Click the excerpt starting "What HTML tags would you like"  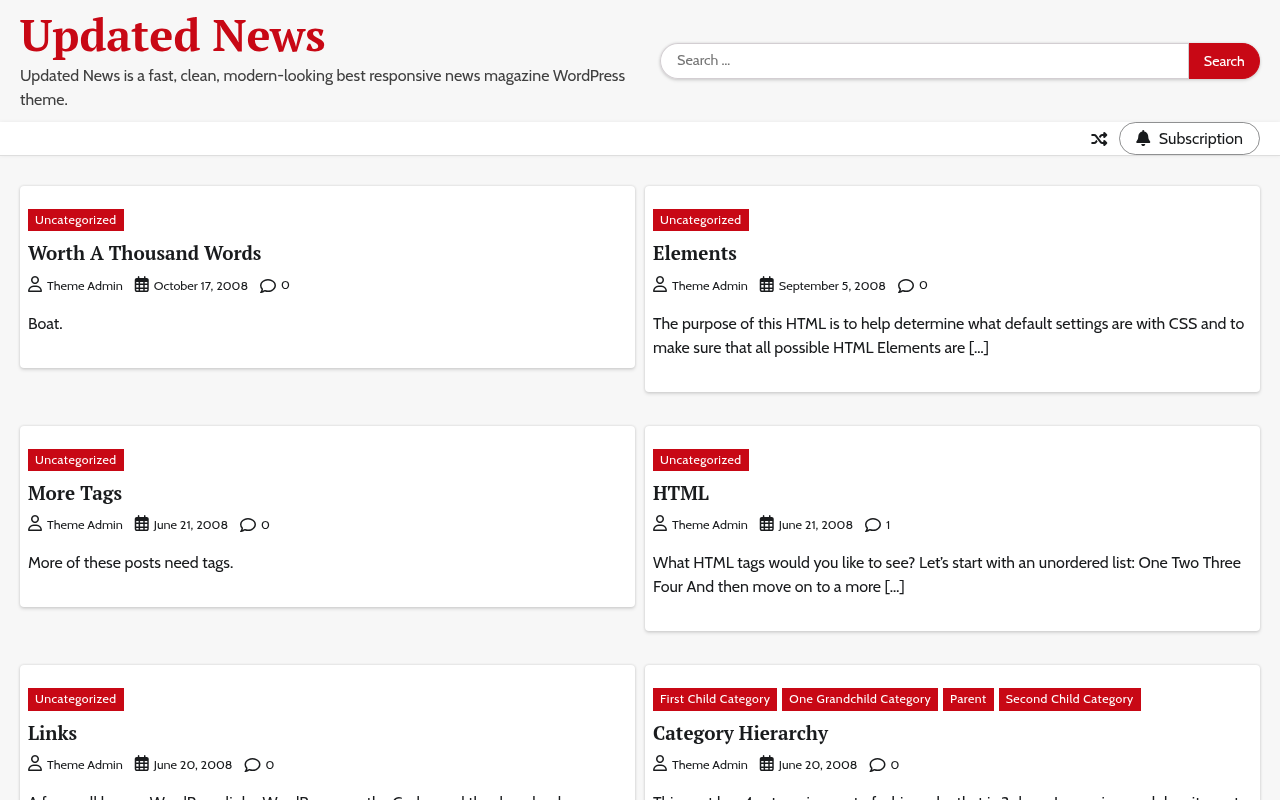947,575
